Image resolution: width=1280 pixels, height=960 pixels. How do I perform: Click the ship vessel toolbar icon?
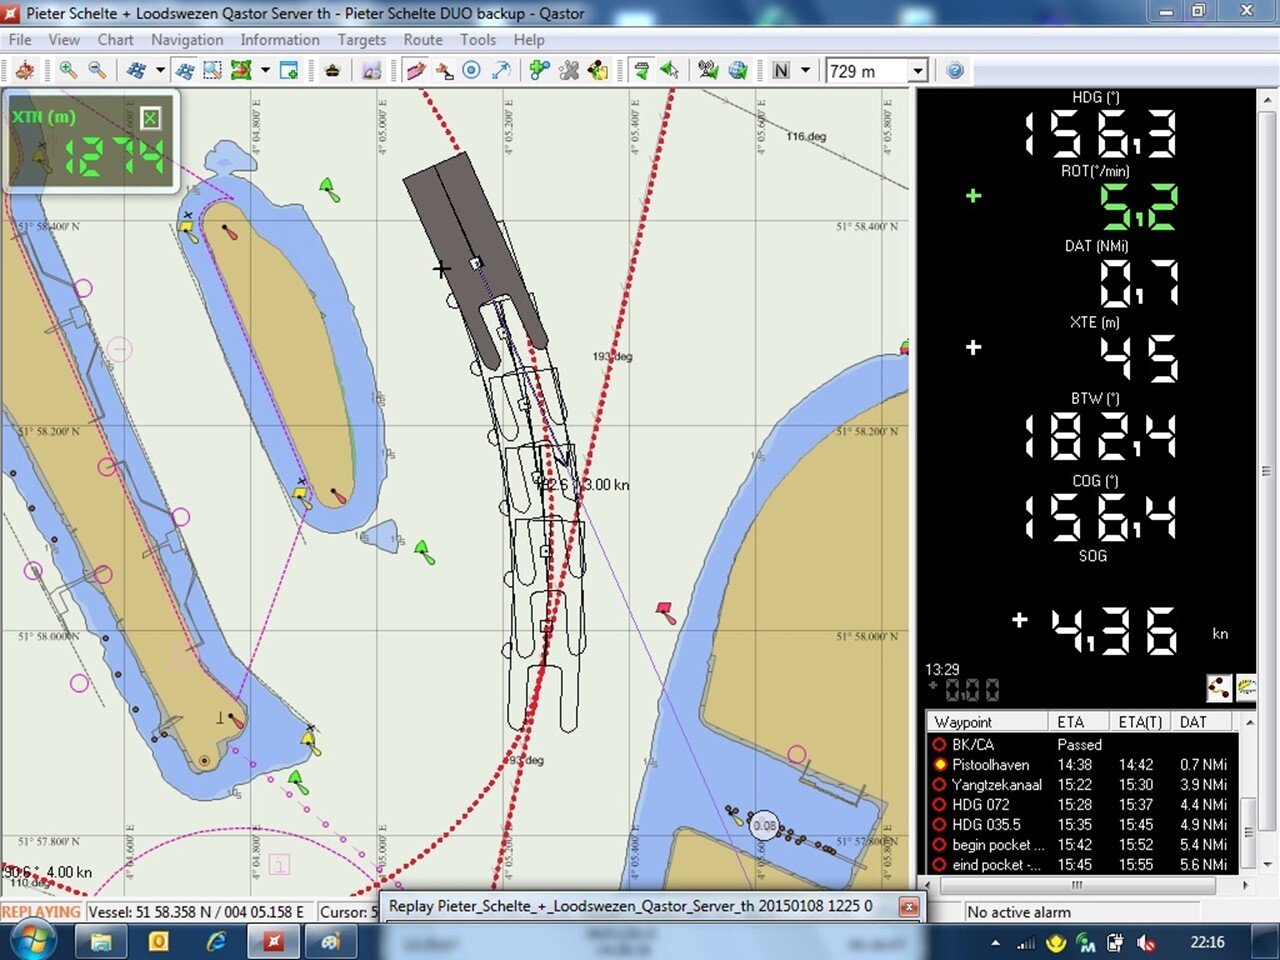coord(332,70)
